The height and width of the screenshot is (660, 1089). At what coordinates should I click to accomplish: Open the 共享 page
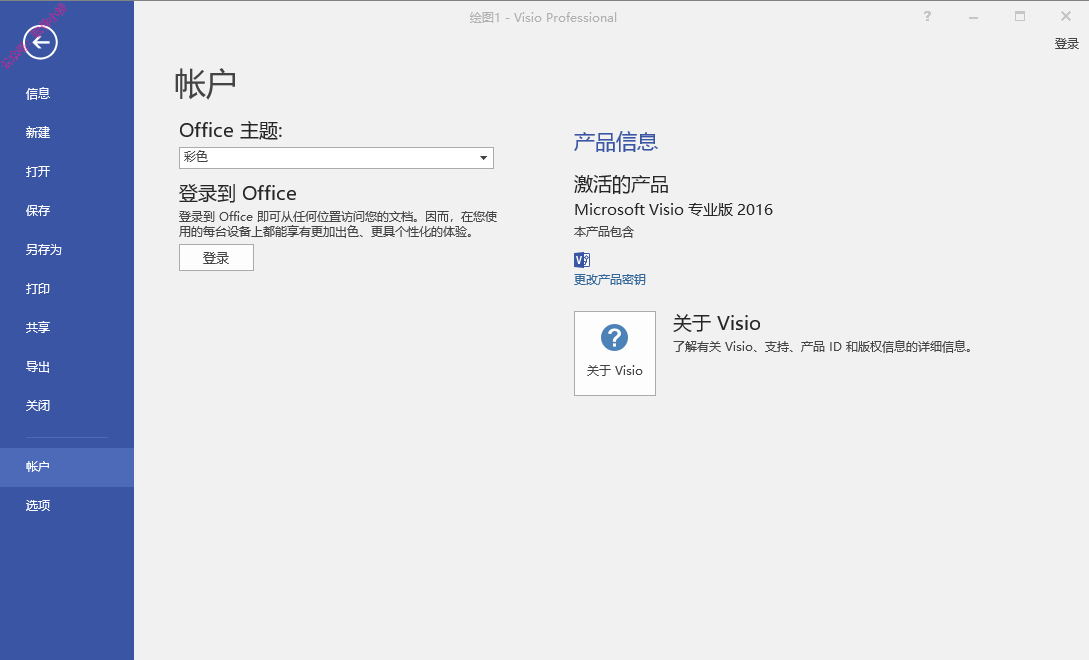[x=38, y=327]
